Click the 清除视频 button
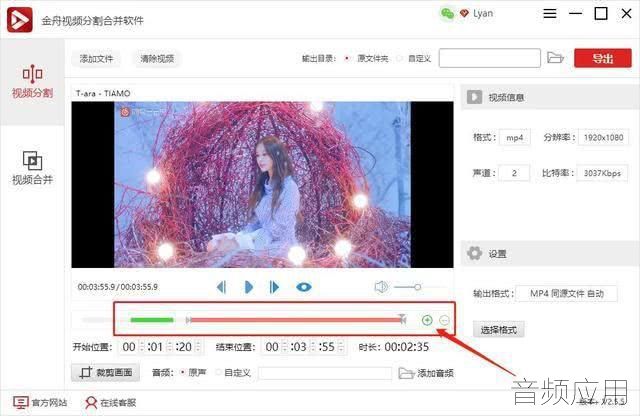 (x=157, y=59)
